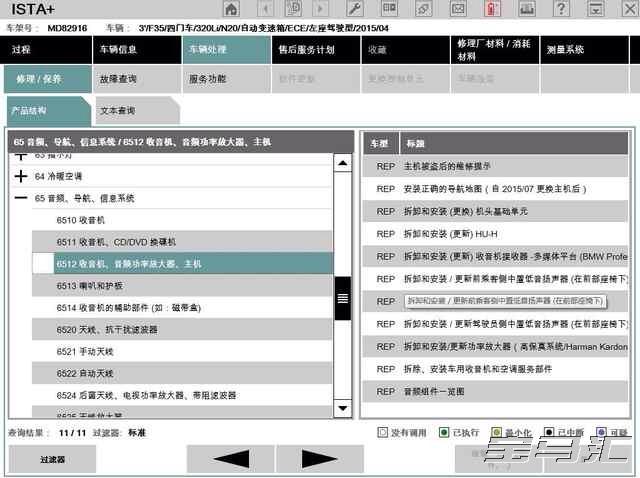
Task: Click the minimize window icon in toolbar
Action: [x=596, y=9]
